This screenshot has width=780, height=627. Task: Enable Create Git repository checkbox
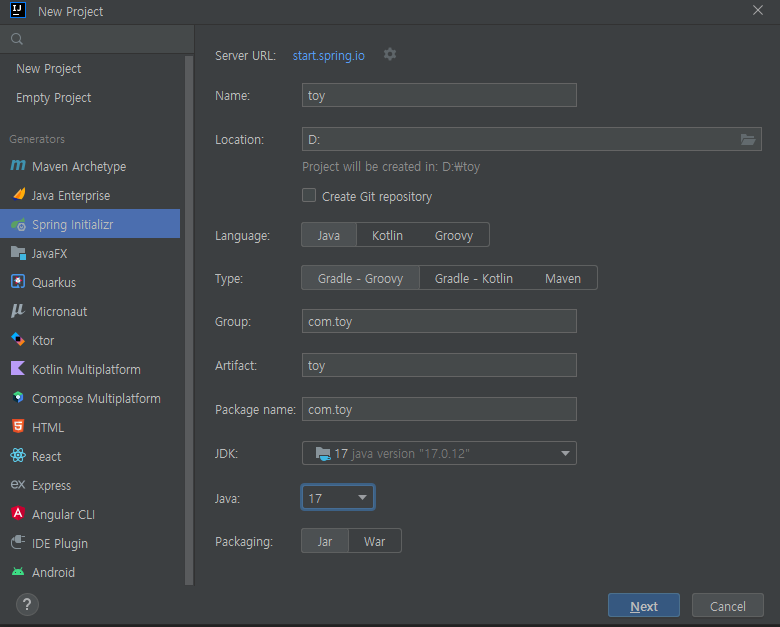[309, 195]
